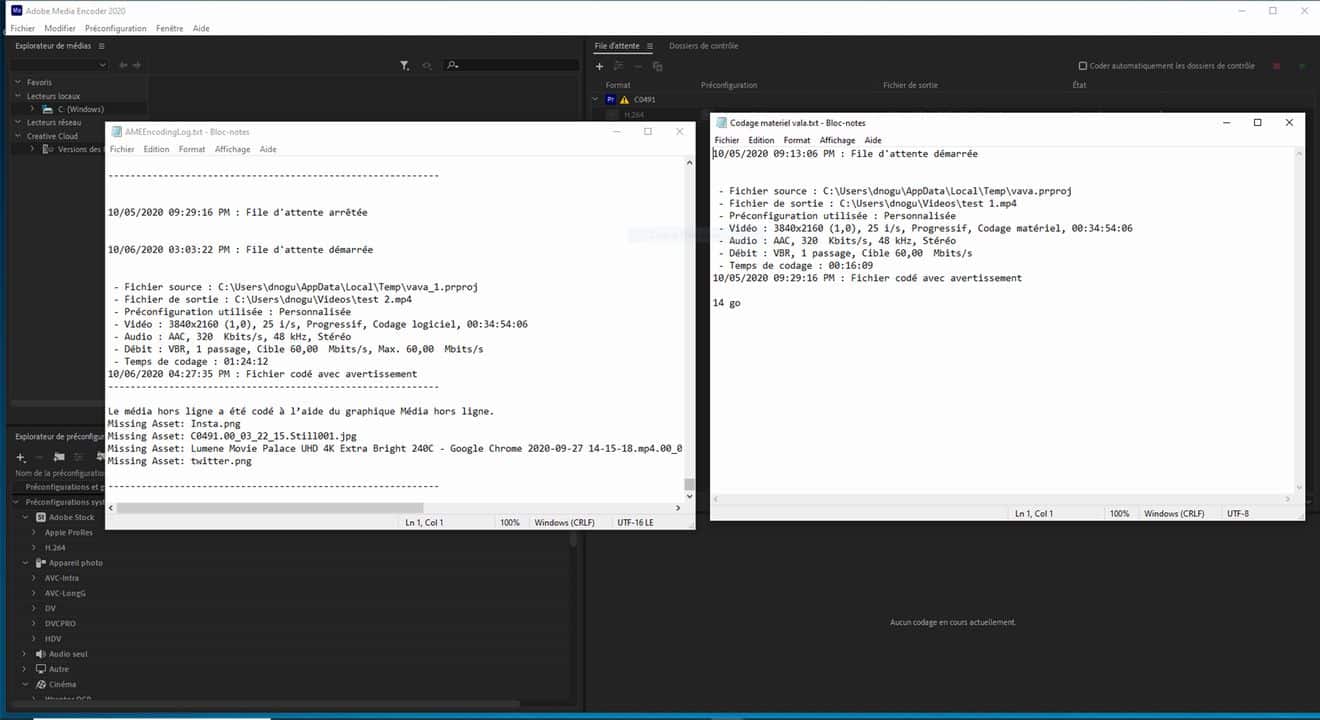The image size is (1320, 720).
Task: Open the Explorateur de médias panel menu
Action: pyautogui.click(x=101, y=46)
